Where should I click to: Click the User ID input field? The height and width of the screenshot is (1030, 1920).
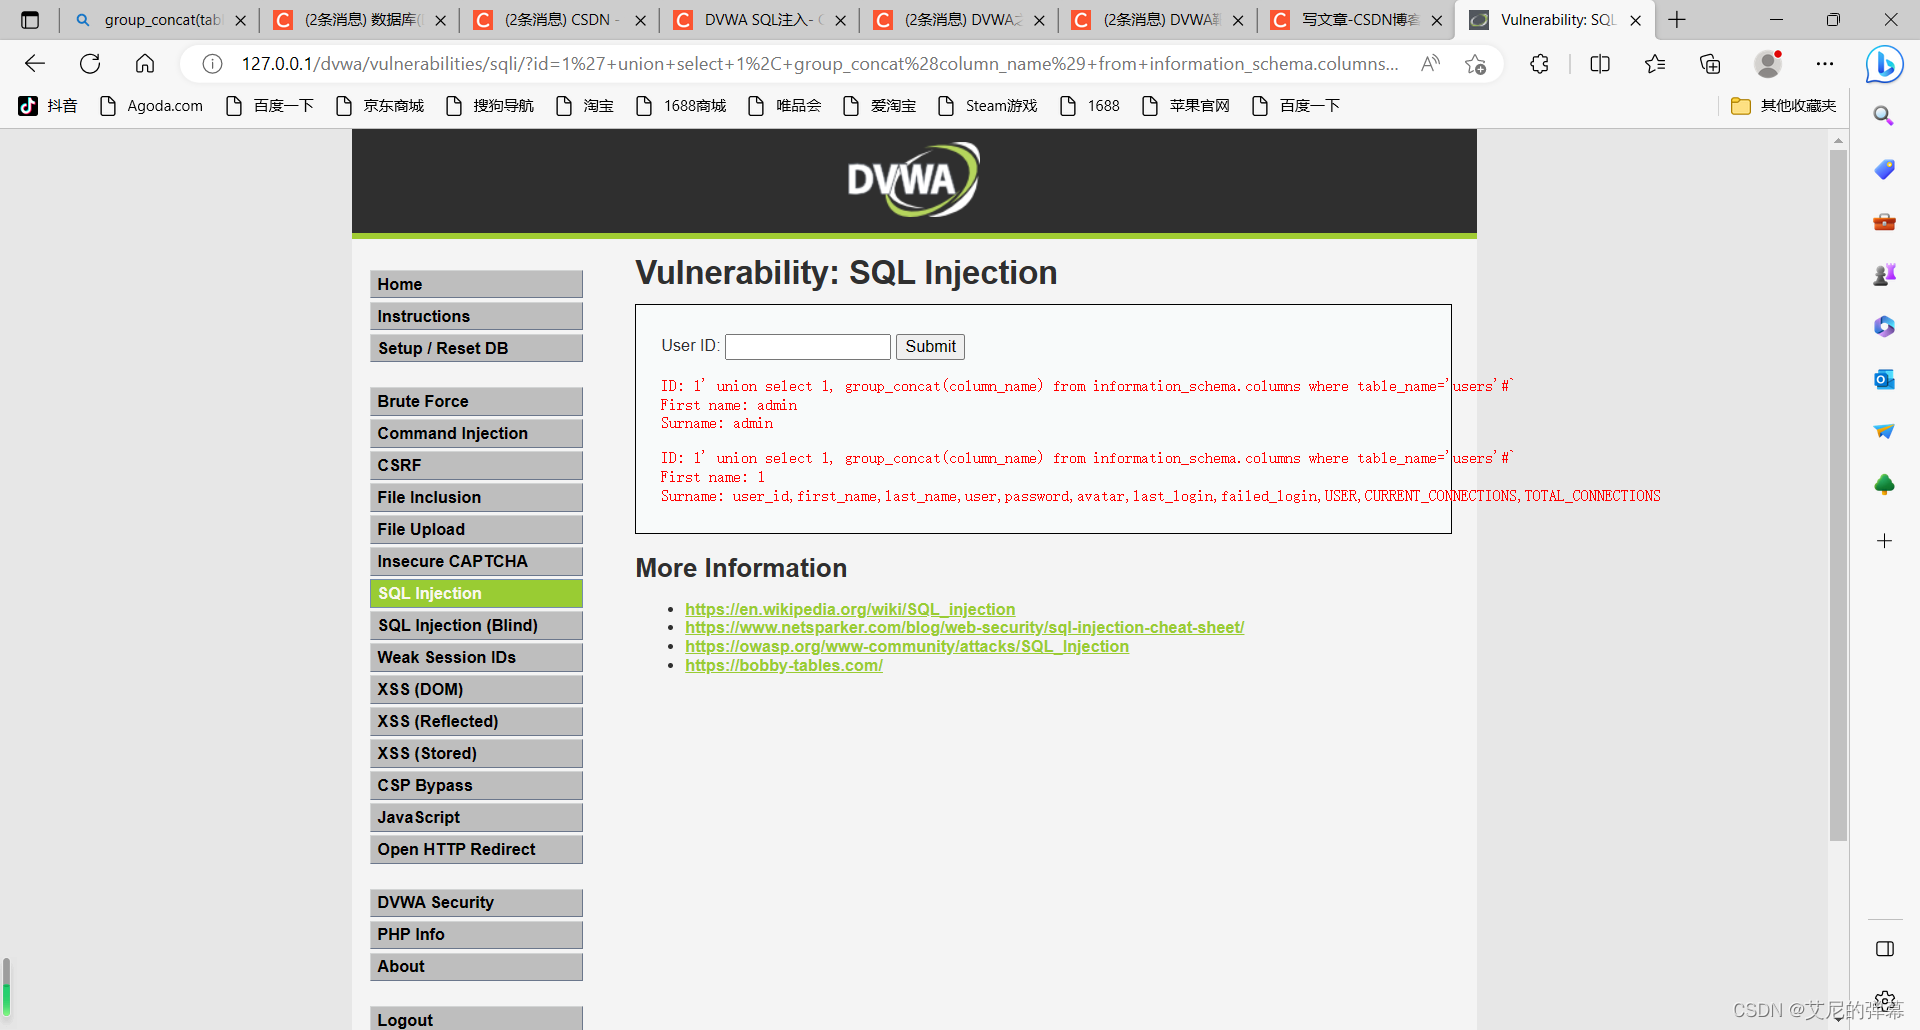click(808, 347)
